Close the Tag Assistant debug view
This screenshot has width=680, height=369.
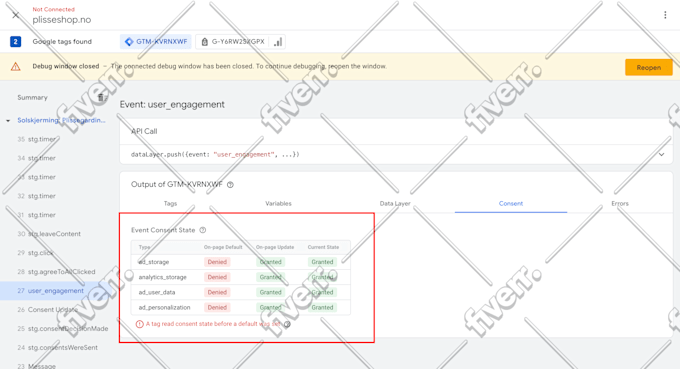tap(16, 15)
